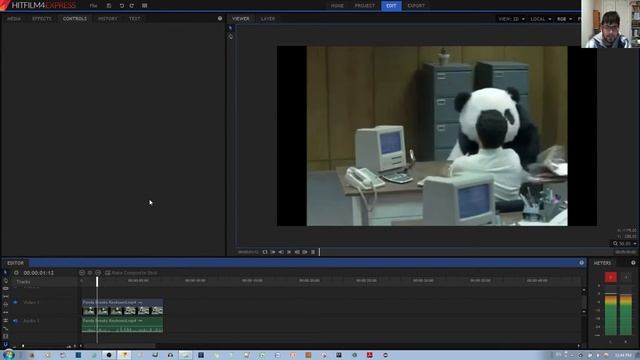Select the CONTROLS panel tab
This screenshot has height=360, width=640.
(75, 19)
